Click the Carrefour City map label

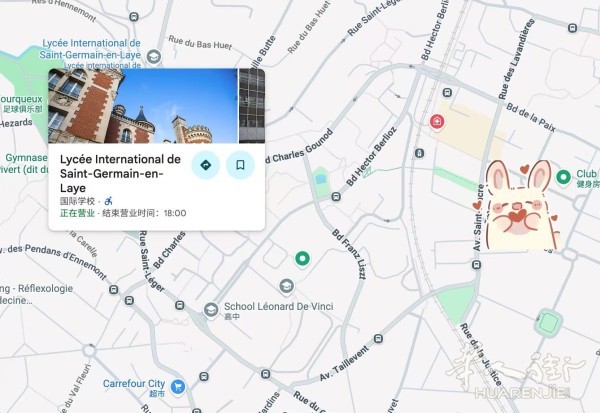(134, 384)
